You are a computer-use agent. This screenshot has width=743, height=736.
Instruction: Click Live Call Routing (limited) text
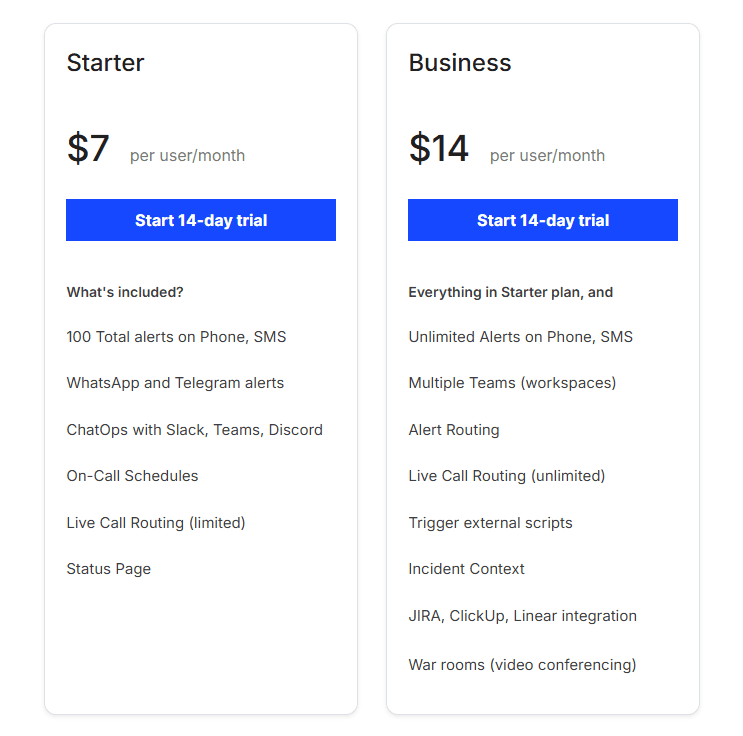coord(155,523)
